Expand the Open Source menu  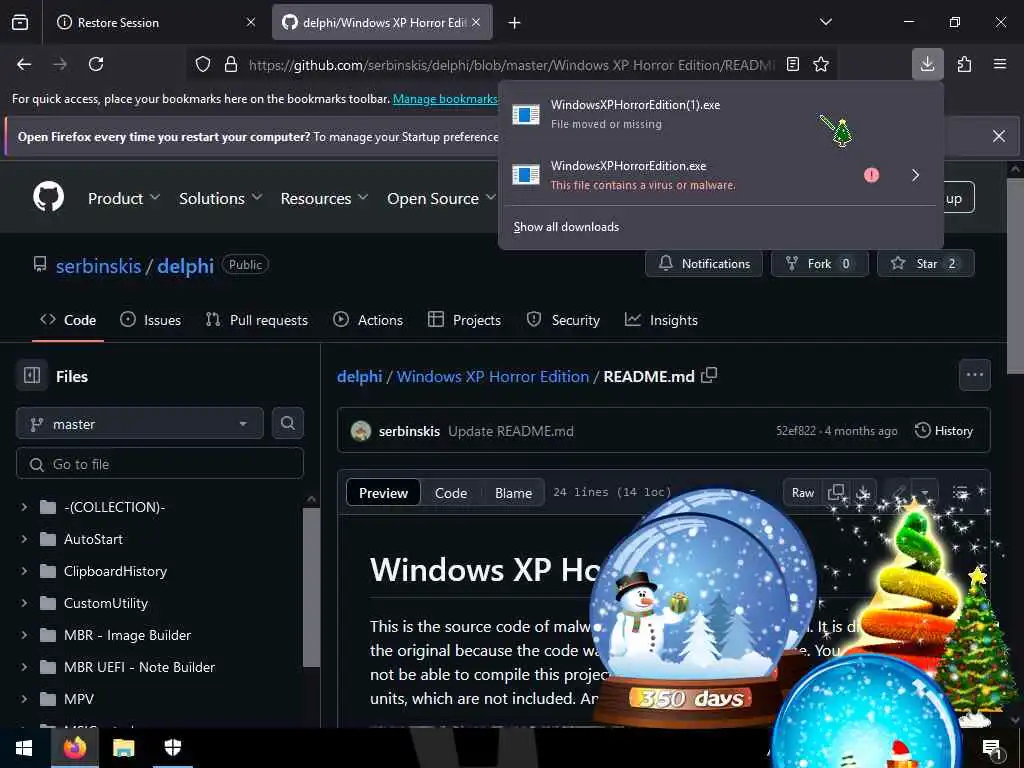441,198
